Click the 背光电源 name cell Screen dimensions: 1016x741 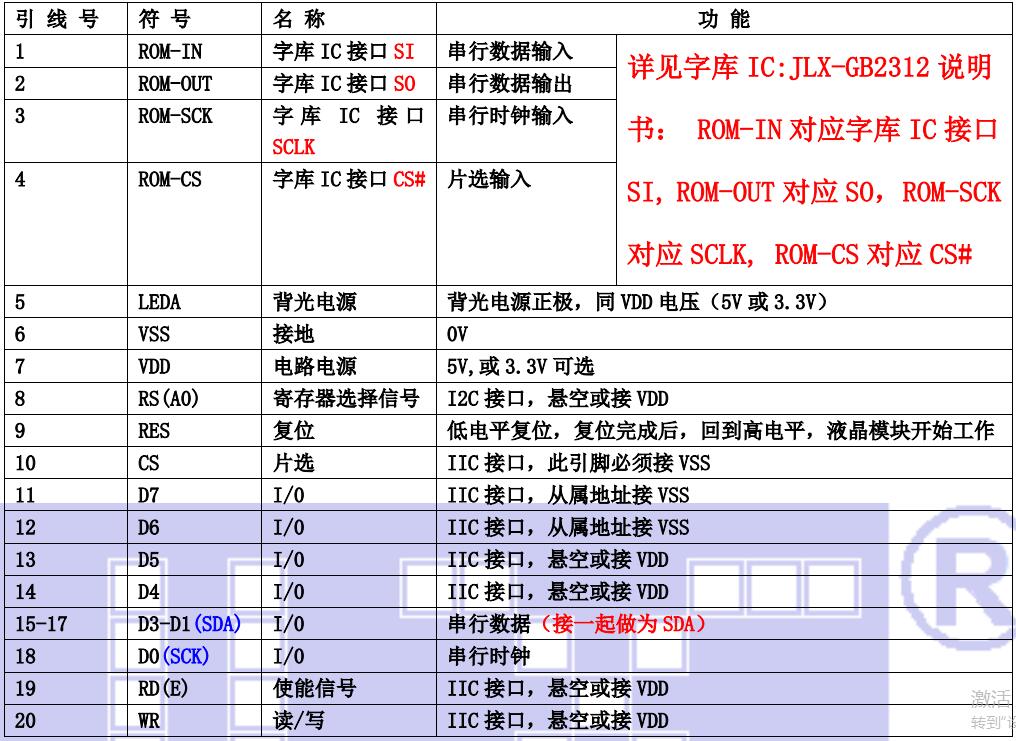click(x=314, y=302)
